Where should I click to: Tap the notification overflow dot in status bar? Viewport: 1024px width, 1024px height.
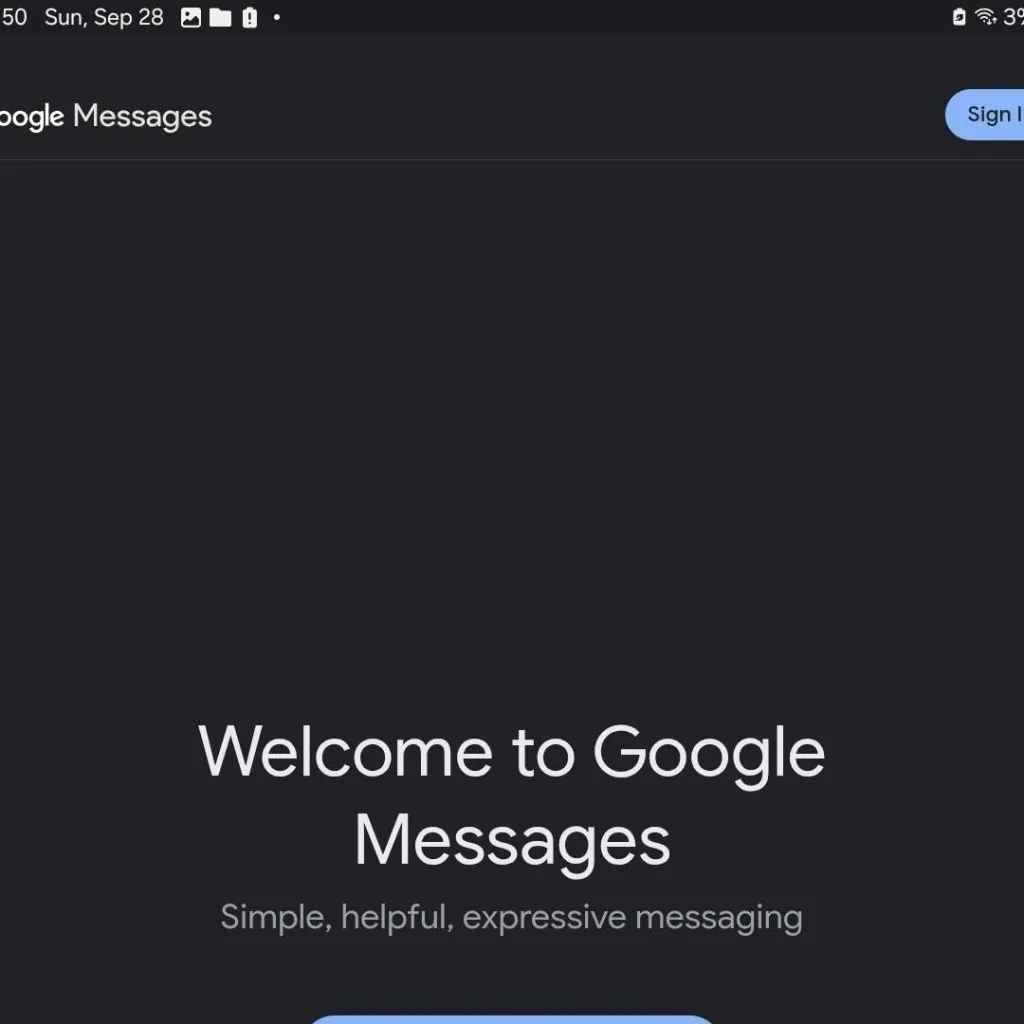[277, 18]
